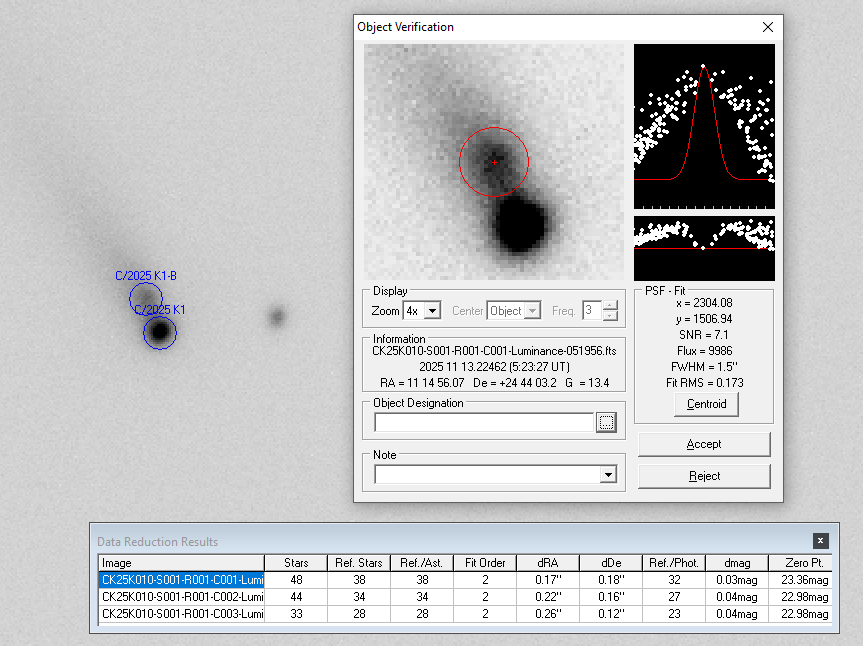Click the red crosshair in zoomed preview

[494, 162]
